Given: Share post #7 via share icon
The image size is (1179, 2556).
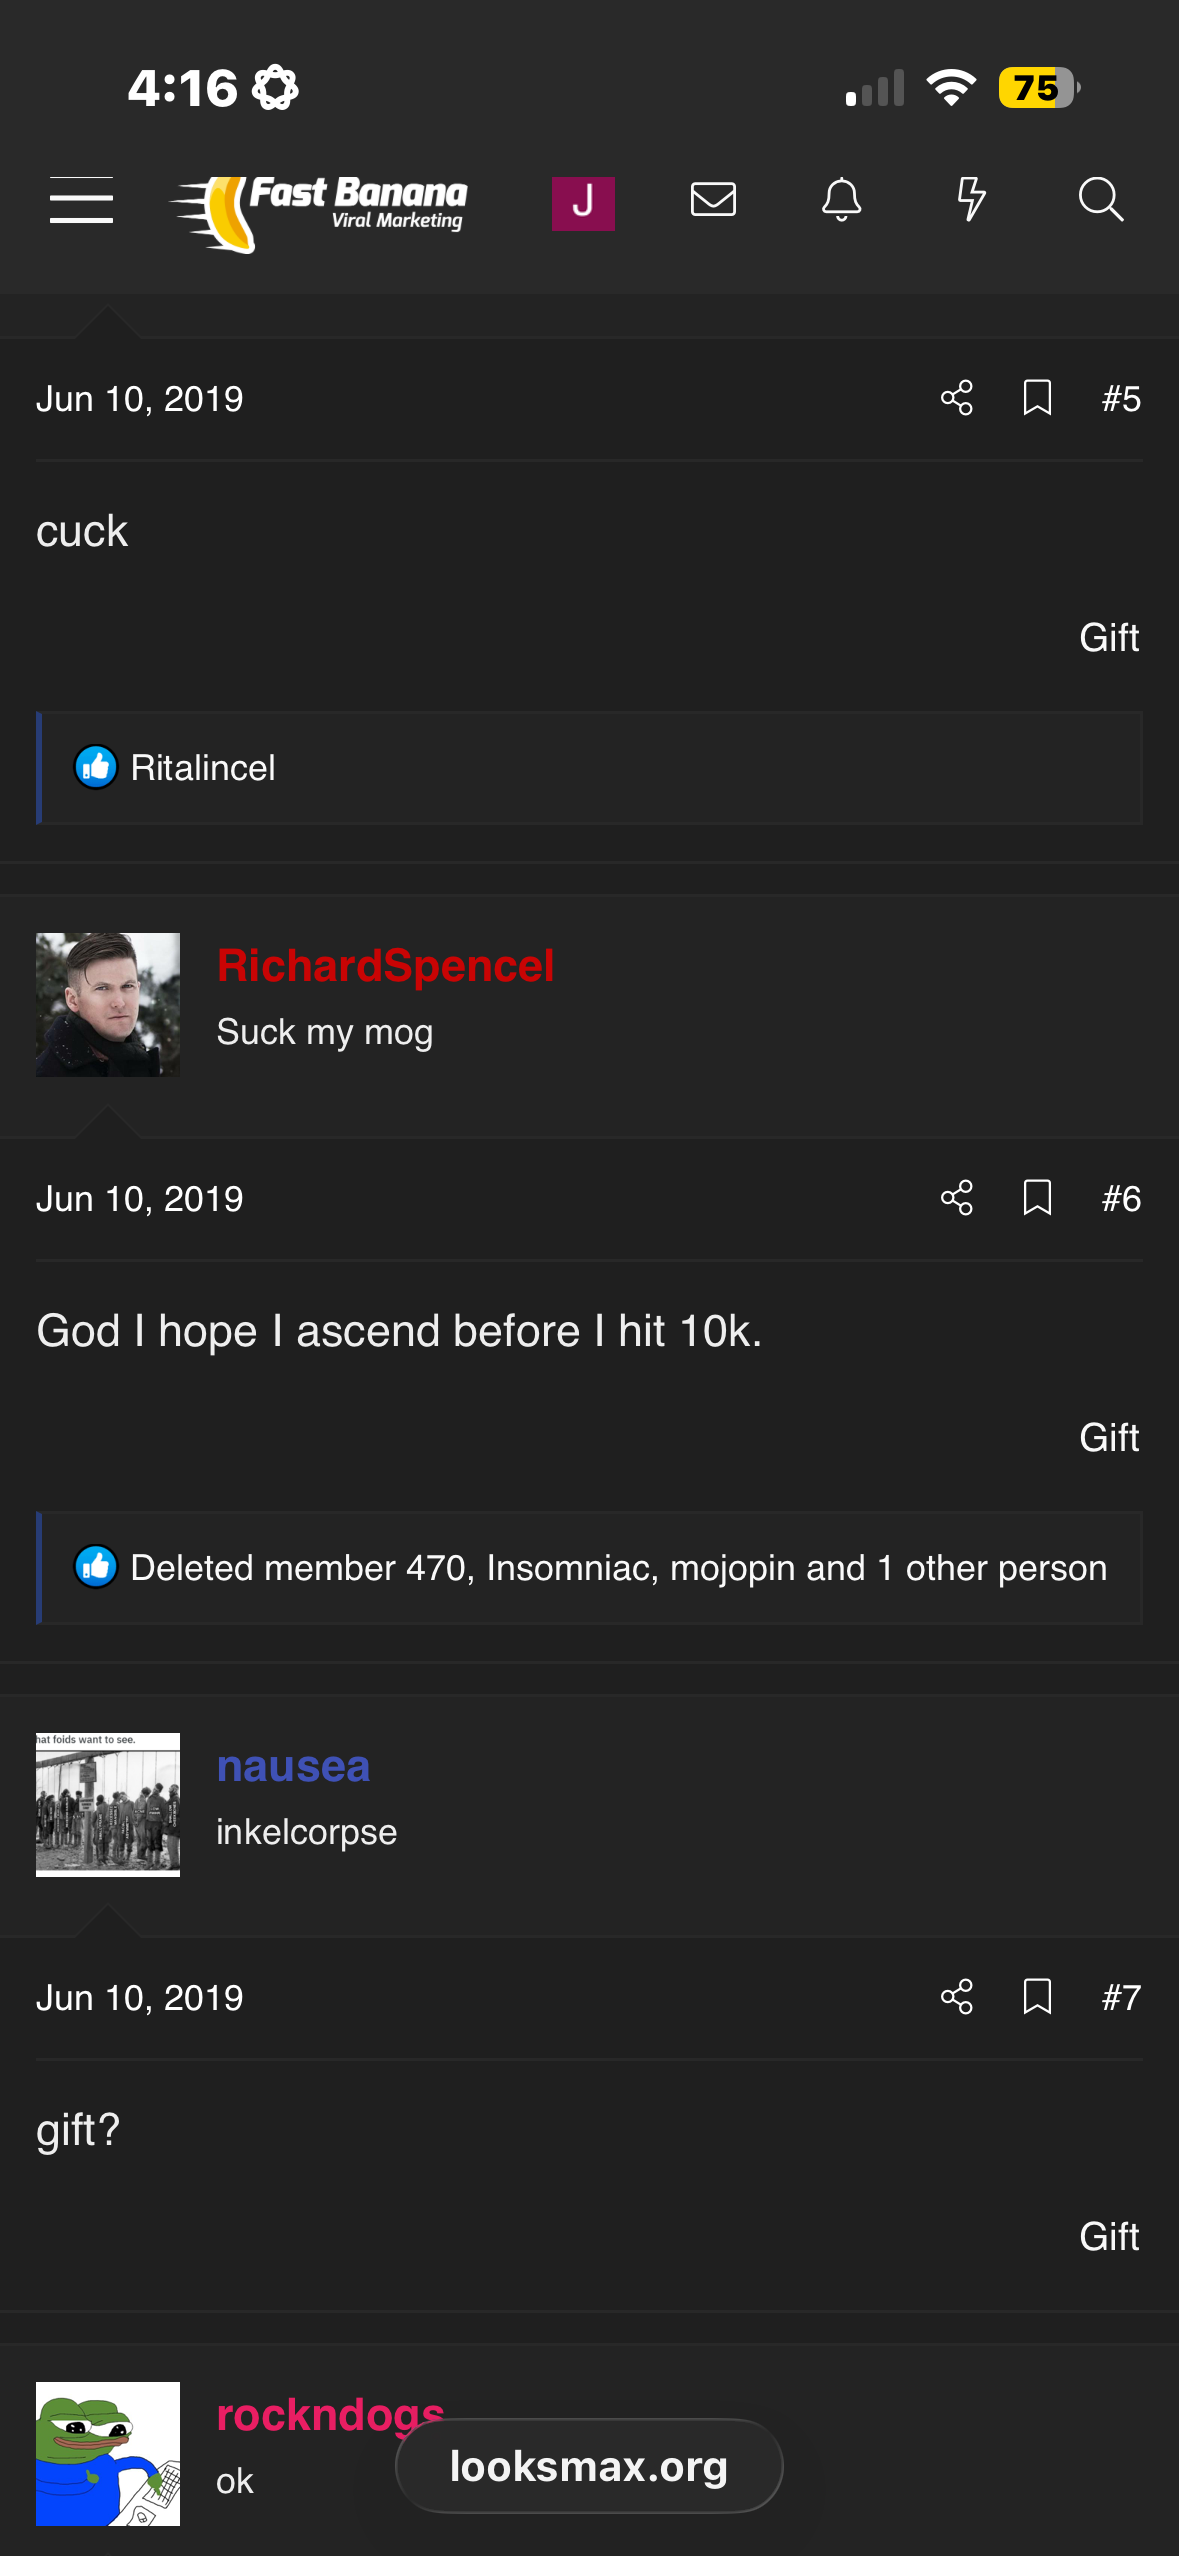Looking at the screenshot, I should 957,1997.
